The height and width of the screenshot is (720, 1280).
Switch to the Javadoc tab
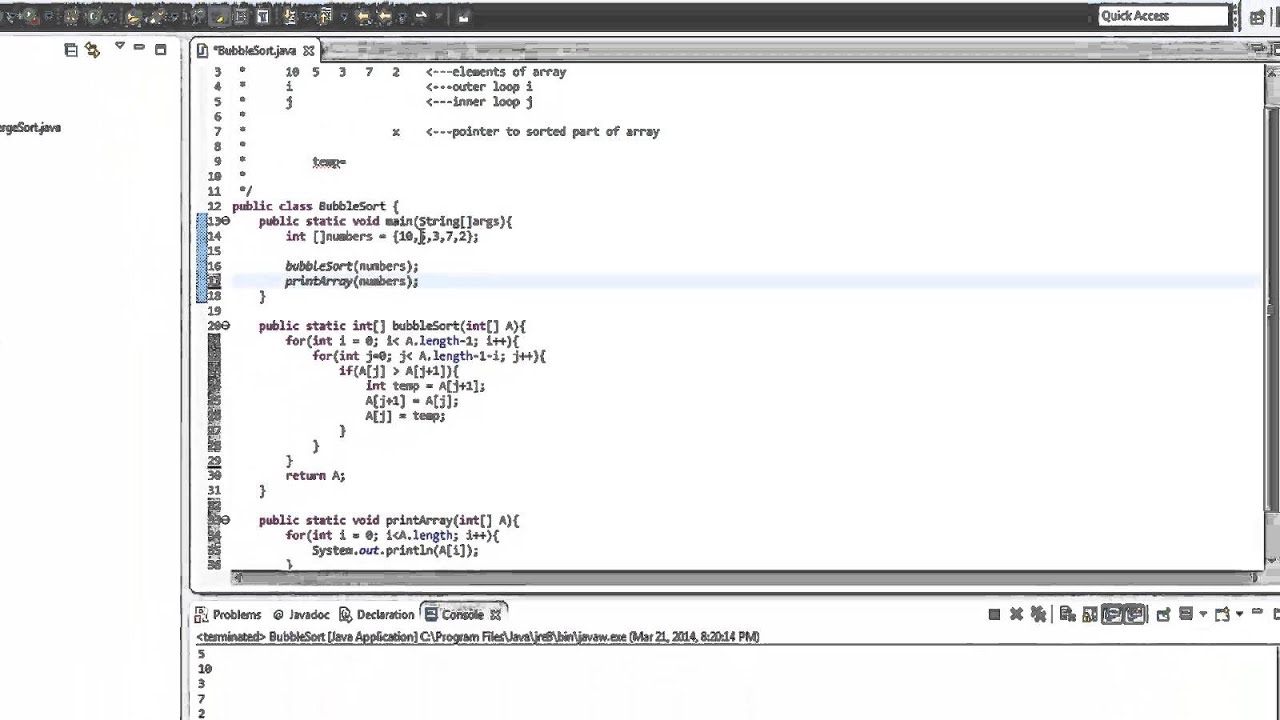pyautogui.click(x=301, y=615)
